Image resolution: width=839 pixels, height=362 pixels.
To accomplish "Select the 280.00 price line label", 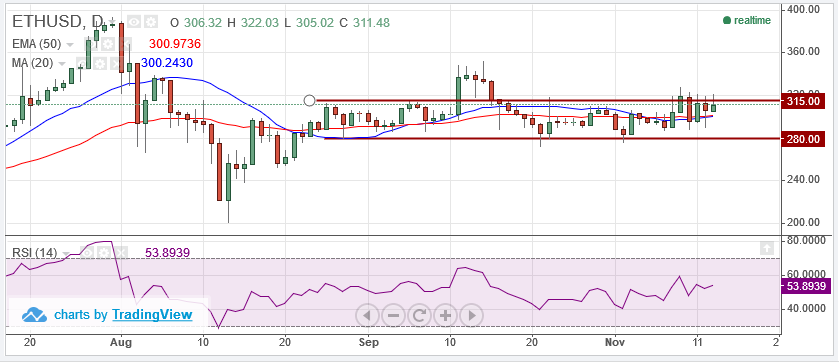I will click(x=803, y=139).
